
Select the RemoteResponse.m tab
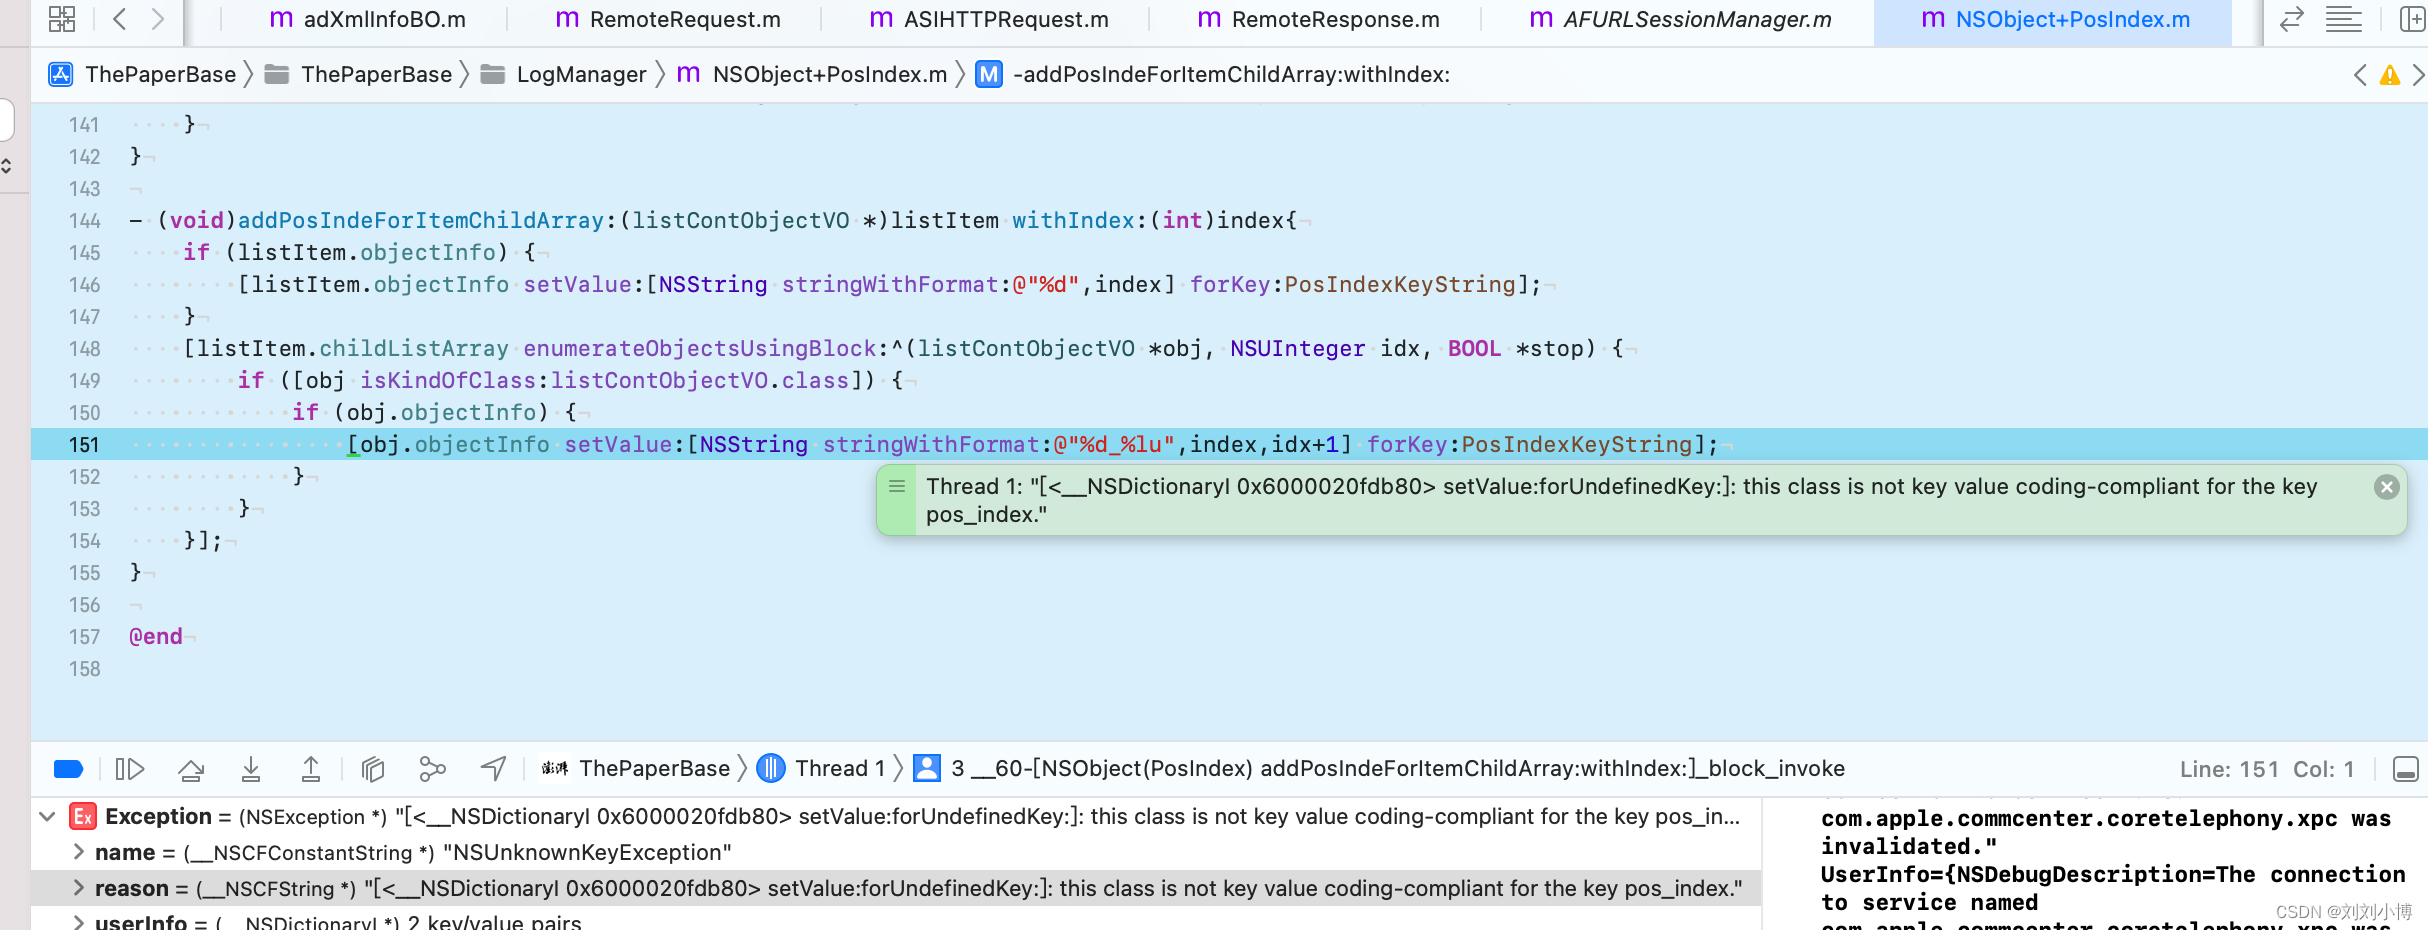(1318, 19)
